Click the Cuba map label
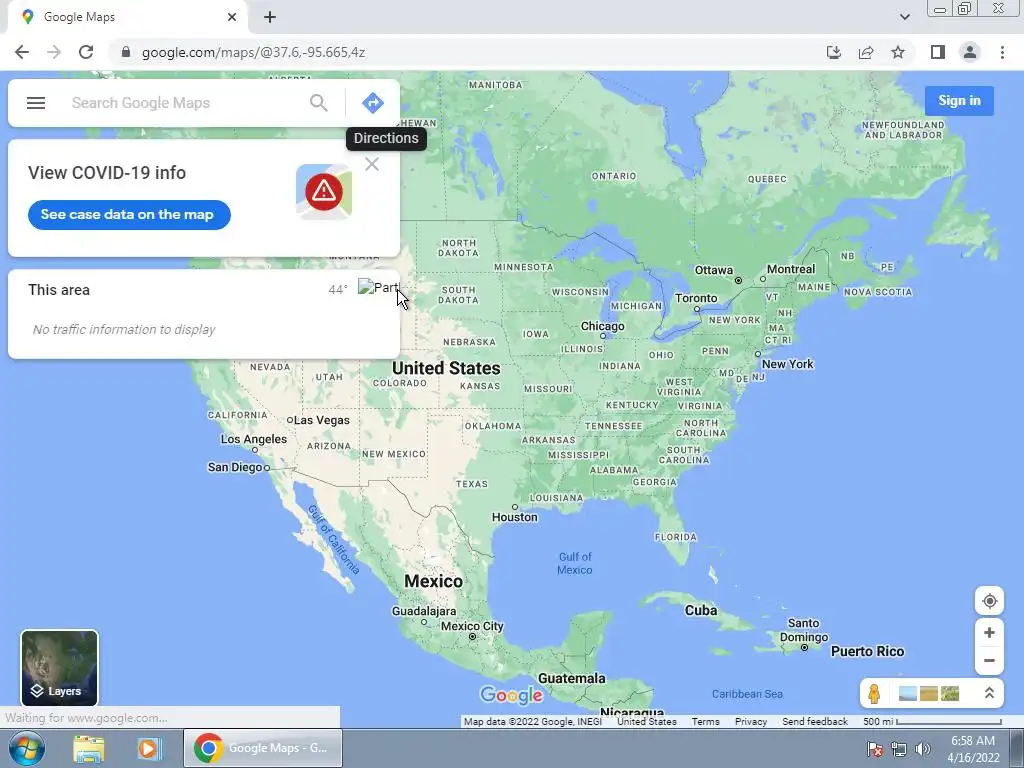 tap(701, 611)
